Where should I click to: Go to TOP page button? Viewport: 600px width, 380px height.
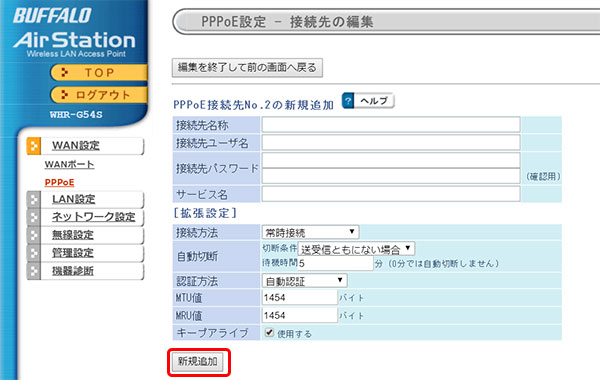click(x=99, y=72)
